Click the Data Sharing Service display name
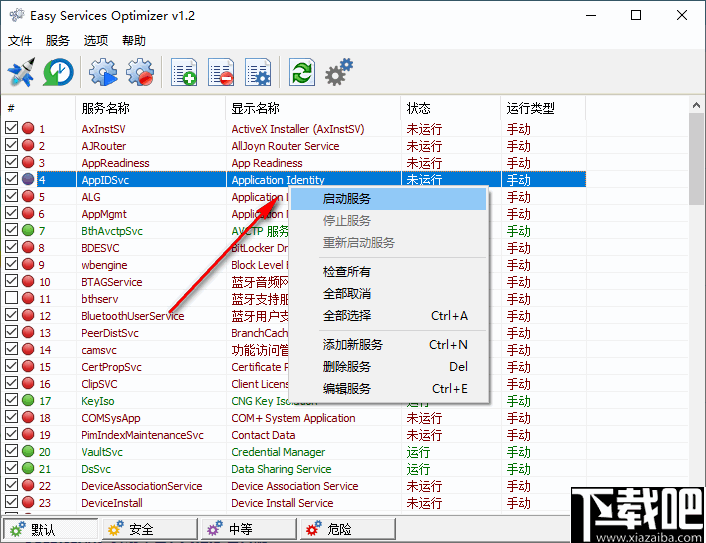The width and height of the screenshot is (706, 543). [281, 469]
